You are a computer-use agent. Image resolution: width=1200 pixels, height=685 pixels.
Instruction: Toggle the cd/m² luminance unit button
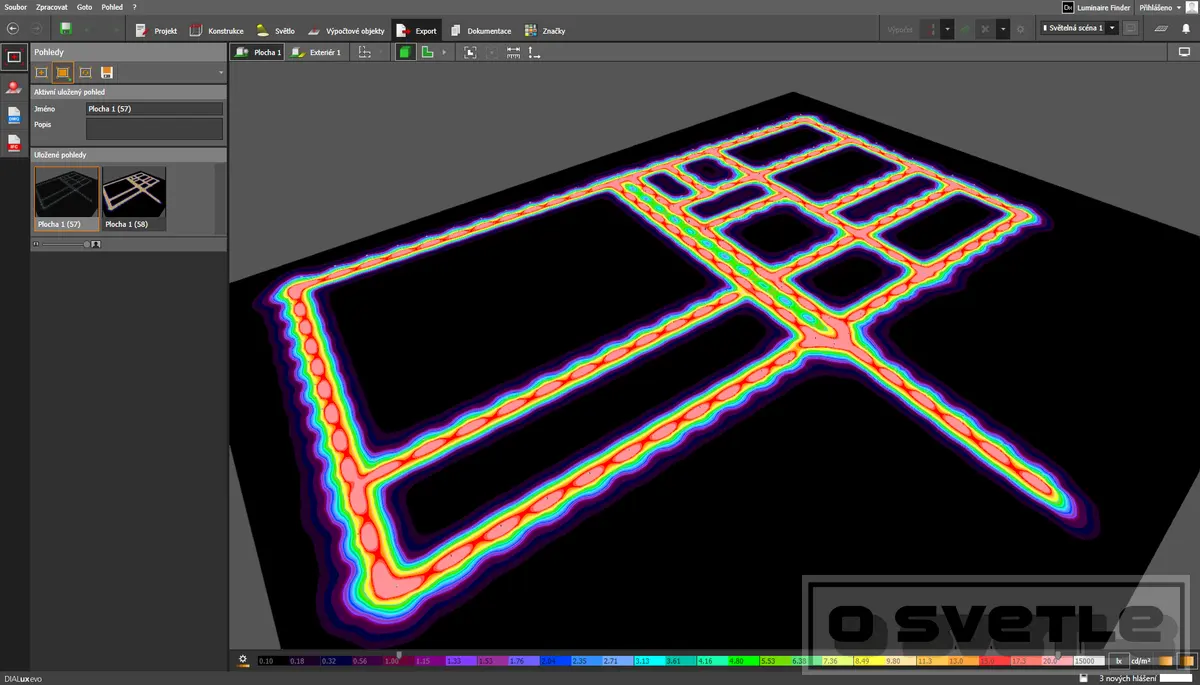click(1141, 661)
